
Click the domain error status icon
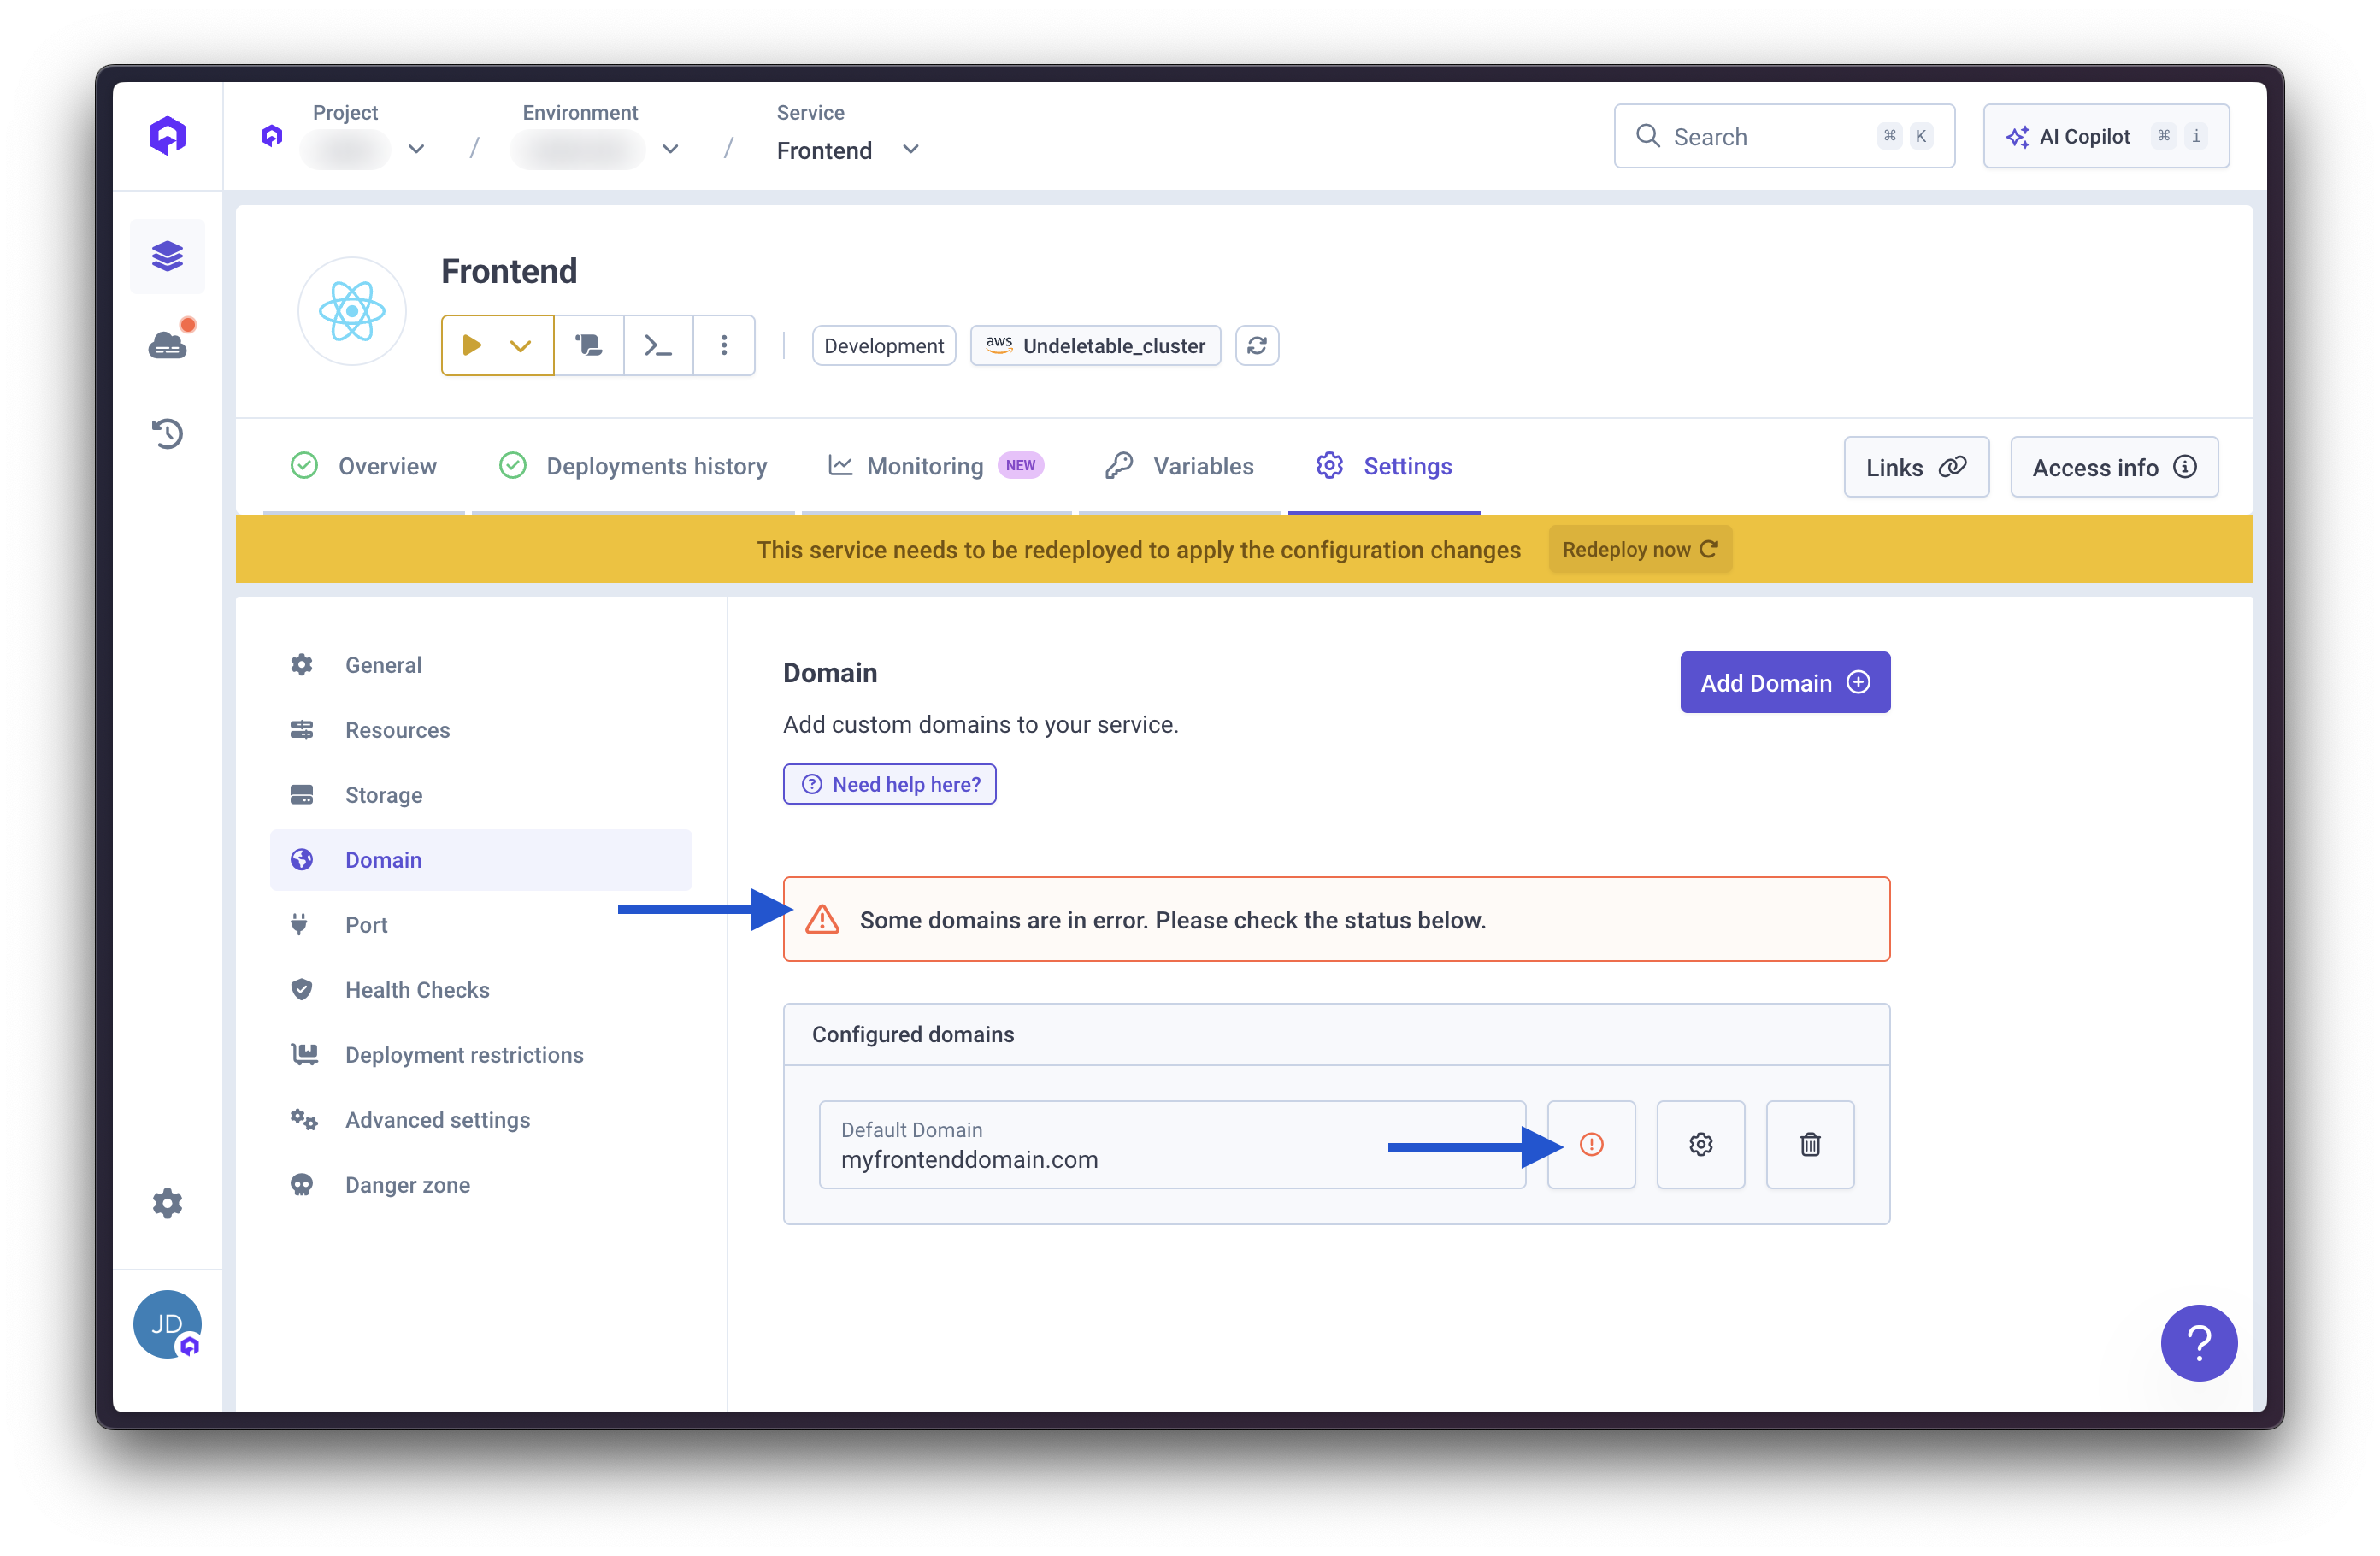1590,1144
